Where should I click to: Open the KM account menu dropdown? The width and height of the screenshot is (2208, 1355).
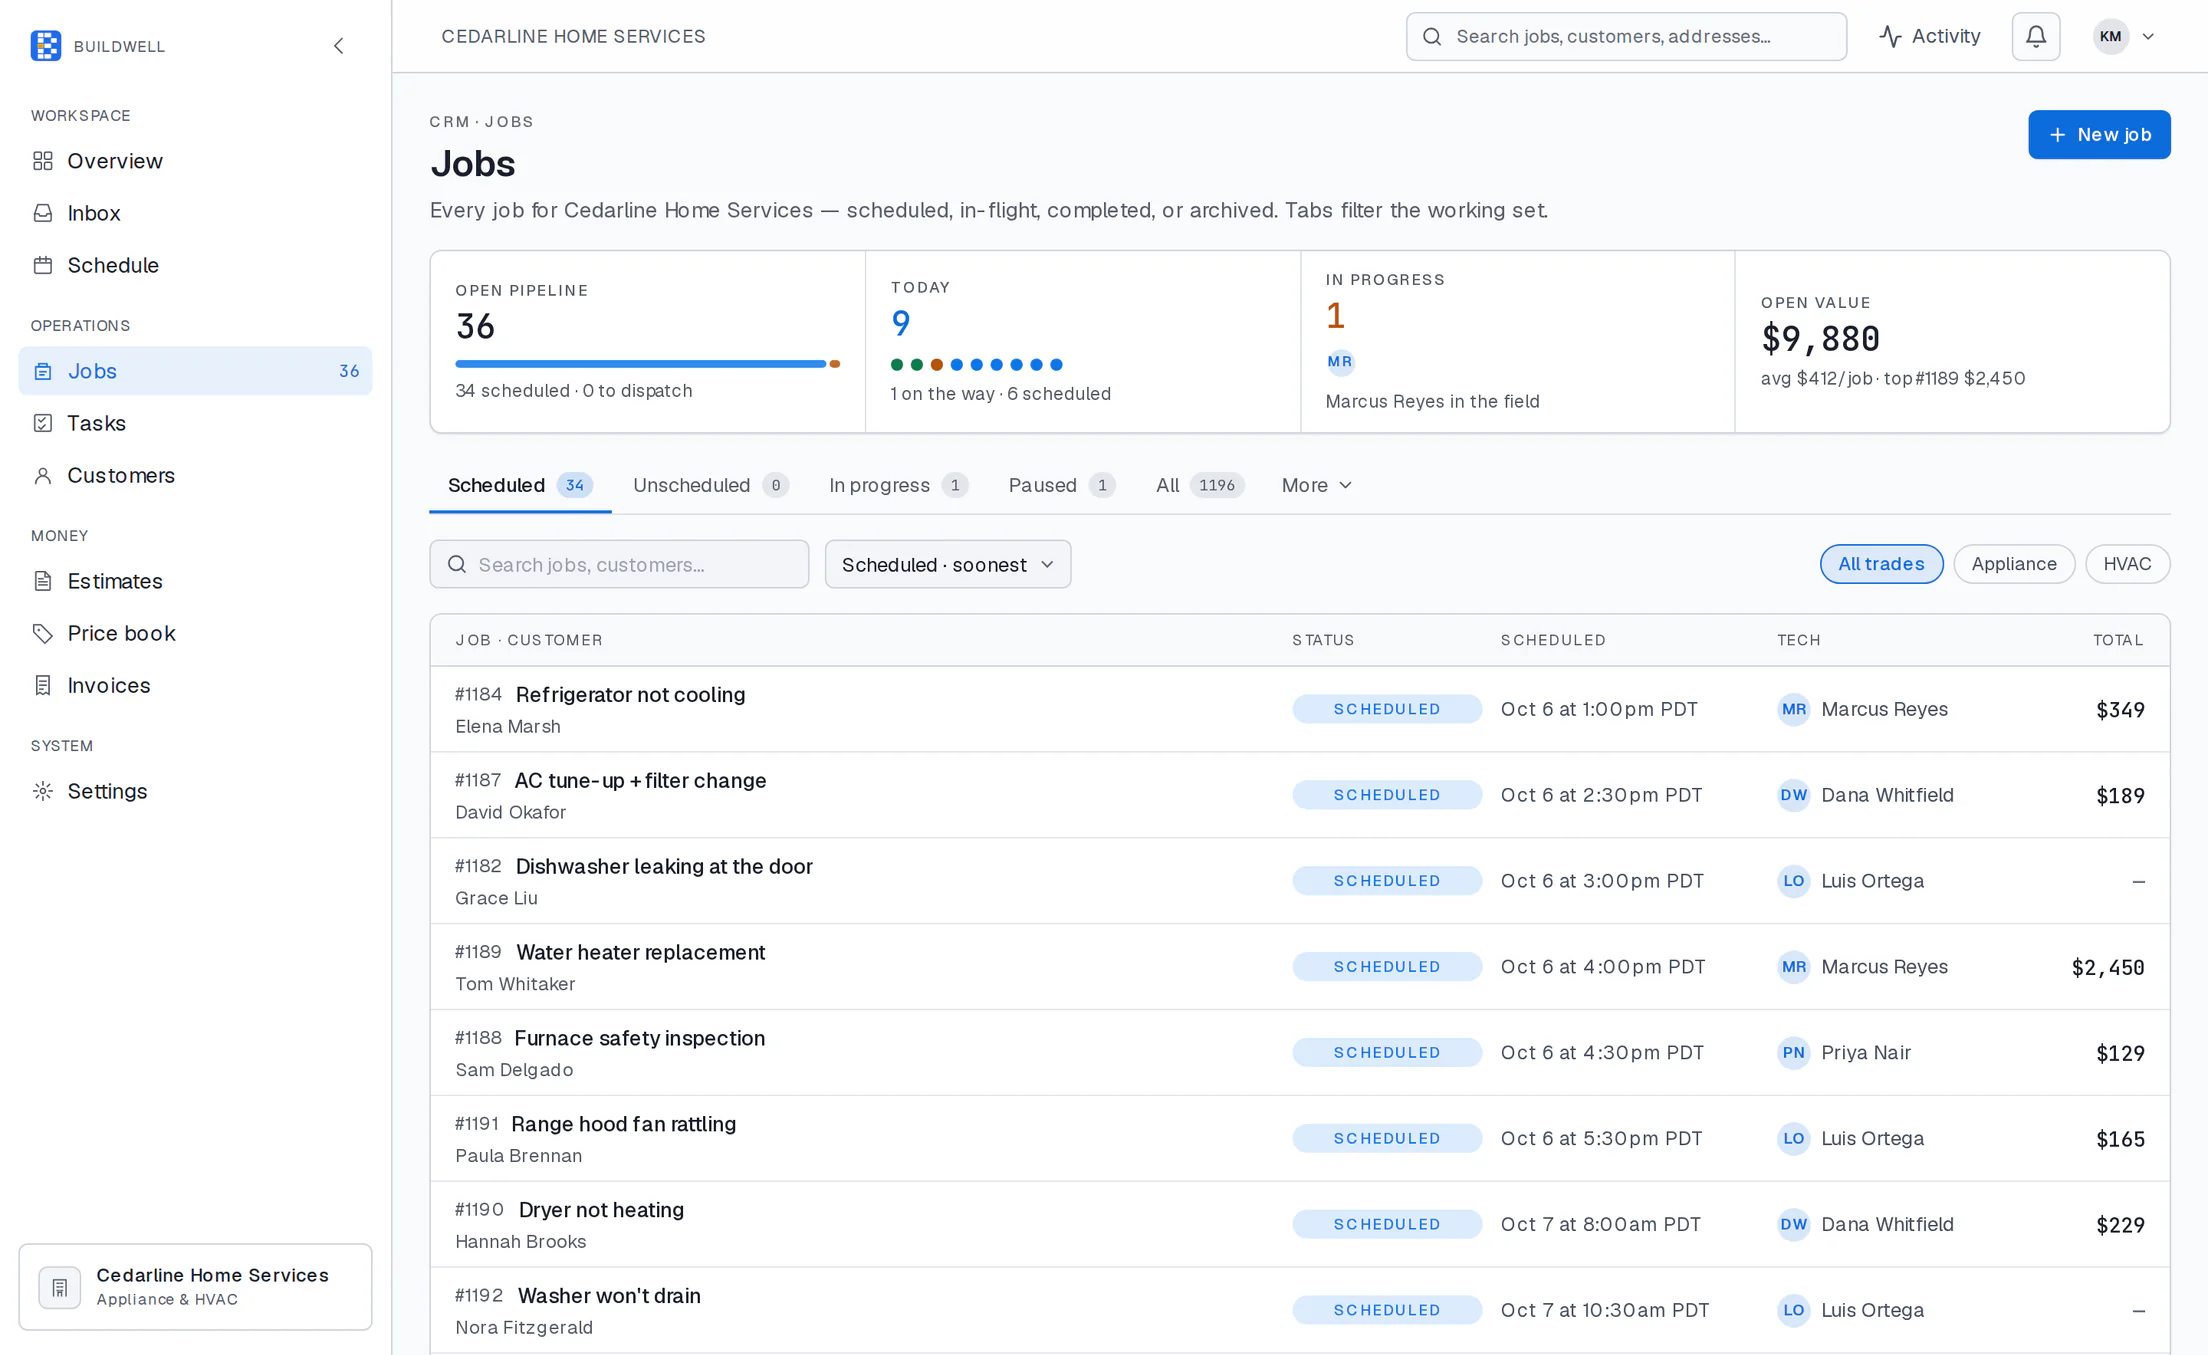(2124, 37)
